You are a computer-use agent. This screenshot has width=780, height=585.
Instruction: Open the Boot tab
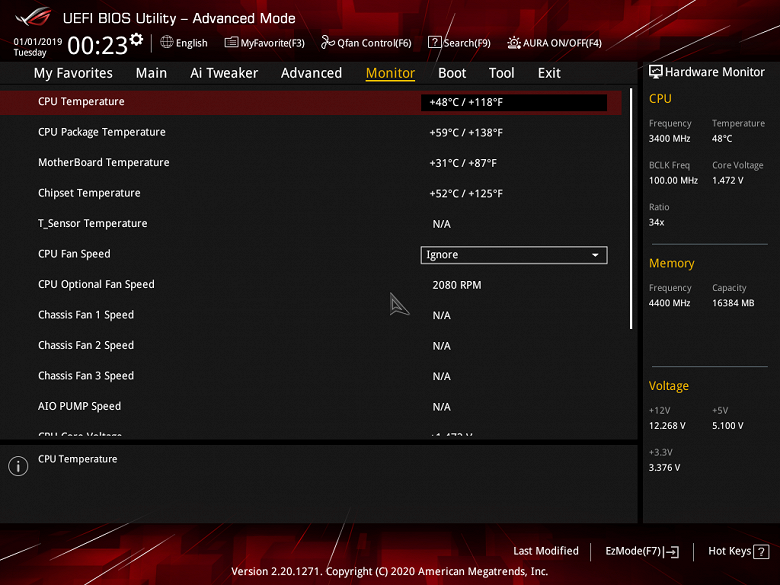tap(452, 73)
